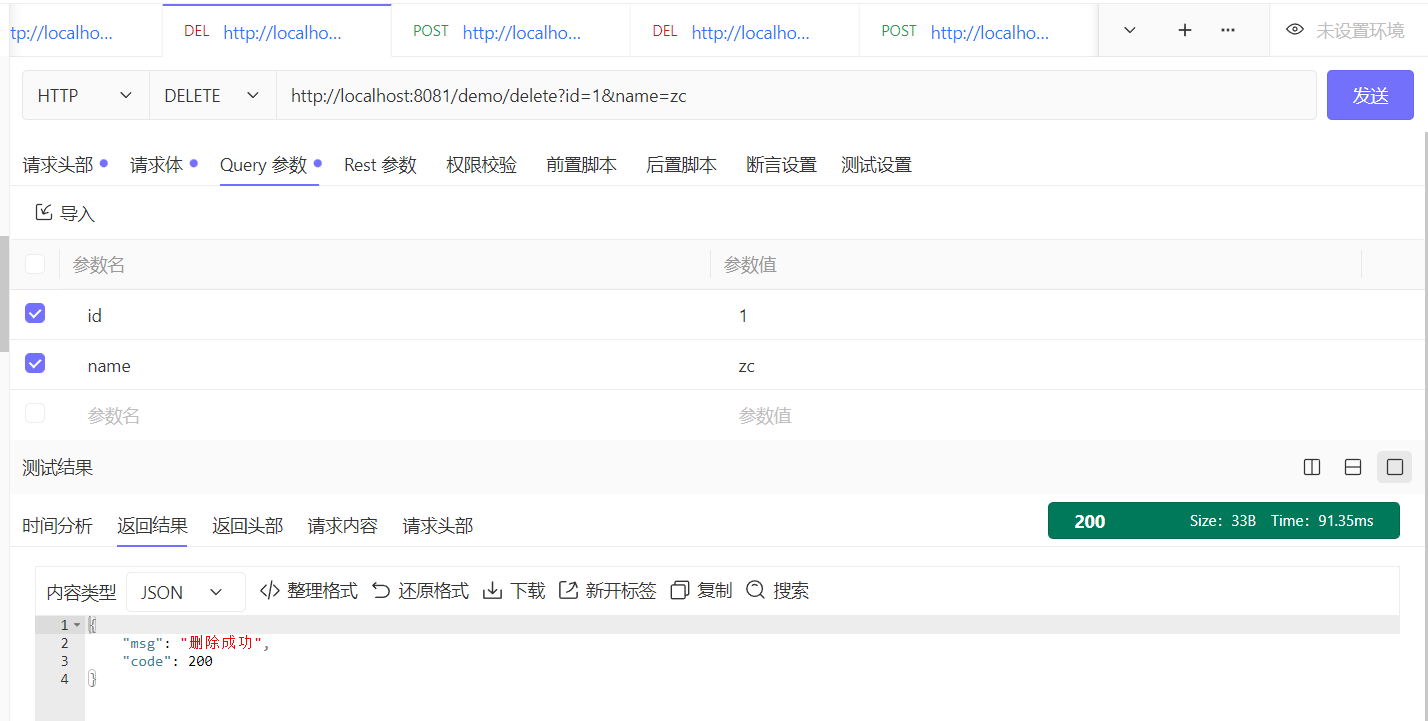Screen dimensions: 1428x721
Task: Click 还原格式 to restore raw format
Action: (420, 591)
